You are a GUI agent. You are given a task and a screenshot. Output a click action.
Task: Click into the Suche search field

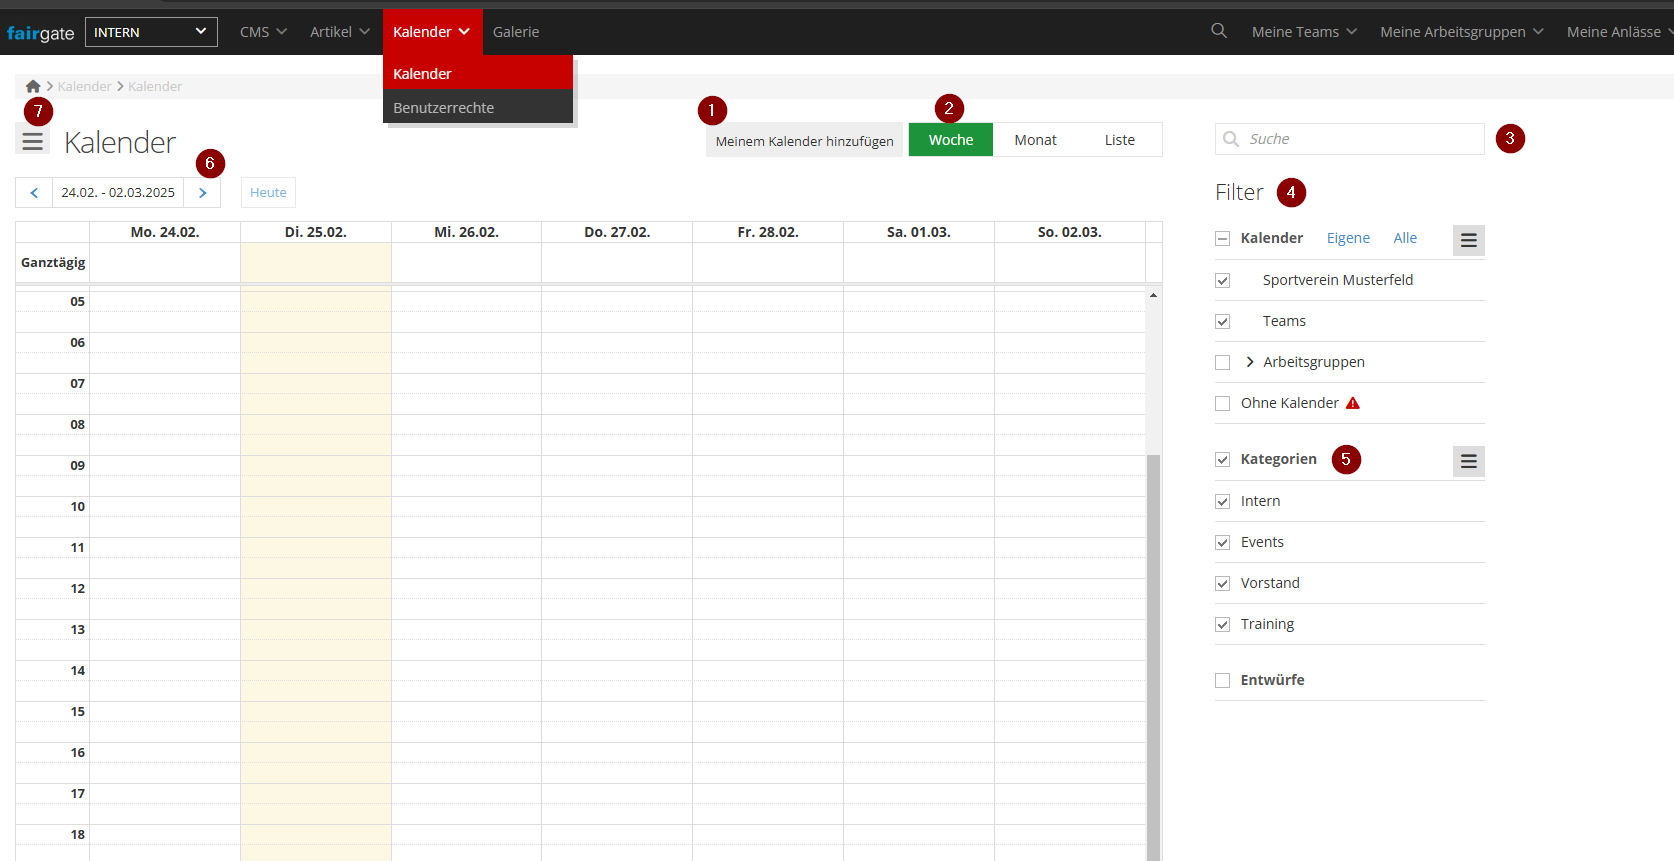[x=1360, y=139]
